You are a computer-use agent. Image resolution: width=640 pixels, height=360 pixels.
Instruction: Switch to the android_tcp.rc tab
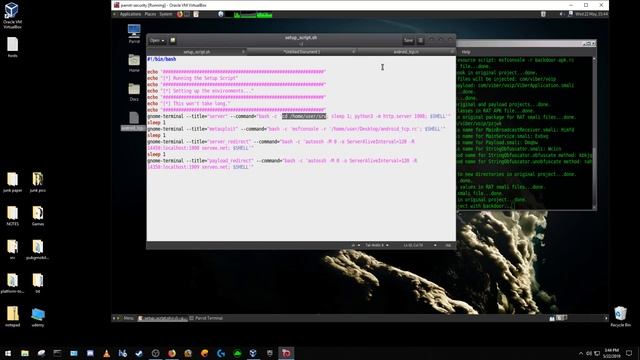406,52
